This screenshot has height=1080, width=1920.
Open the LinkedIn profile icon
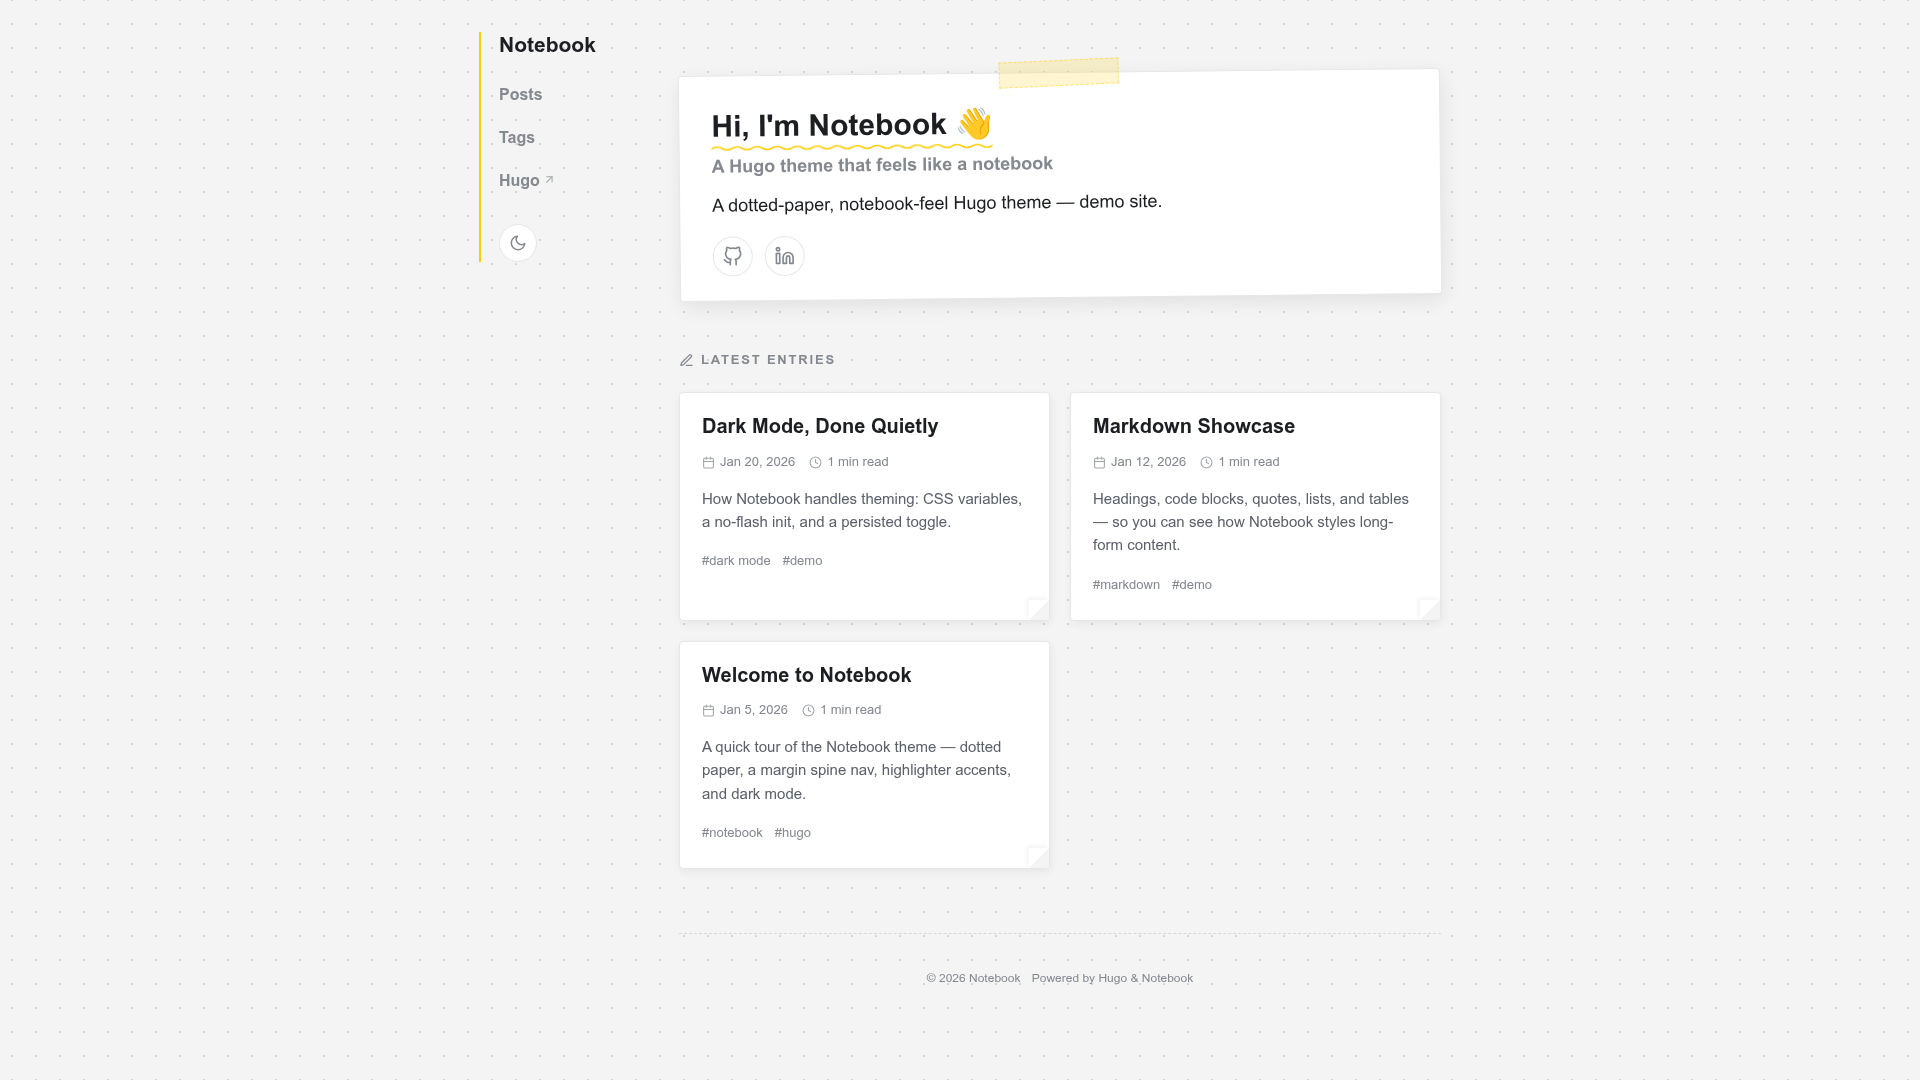(785, 256)
